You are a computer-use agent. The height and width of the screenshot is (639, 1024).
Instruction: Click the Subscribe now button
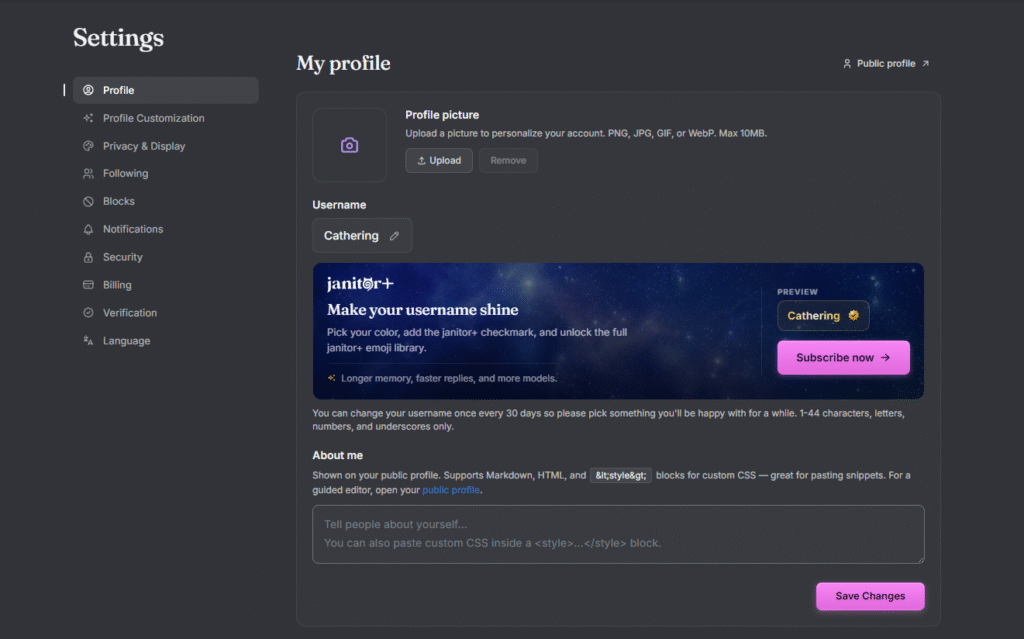(843, 357)
